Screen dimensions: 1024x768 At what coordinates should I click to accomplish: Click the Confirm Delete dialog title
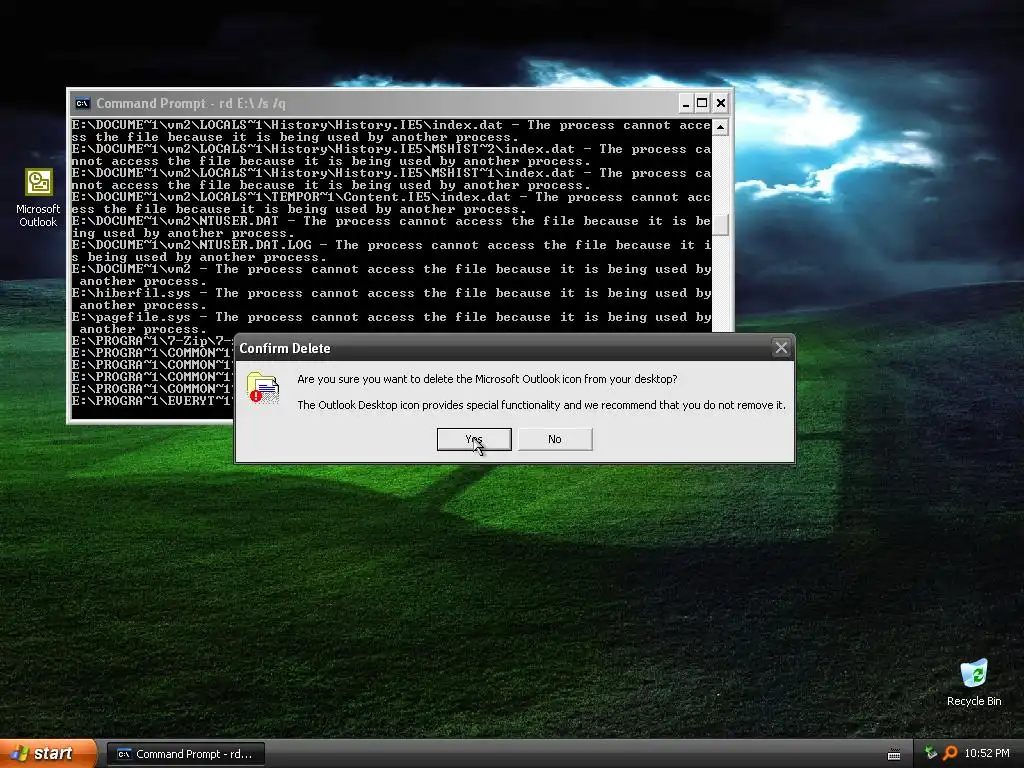pyautogui.click(x=285, y=349)
